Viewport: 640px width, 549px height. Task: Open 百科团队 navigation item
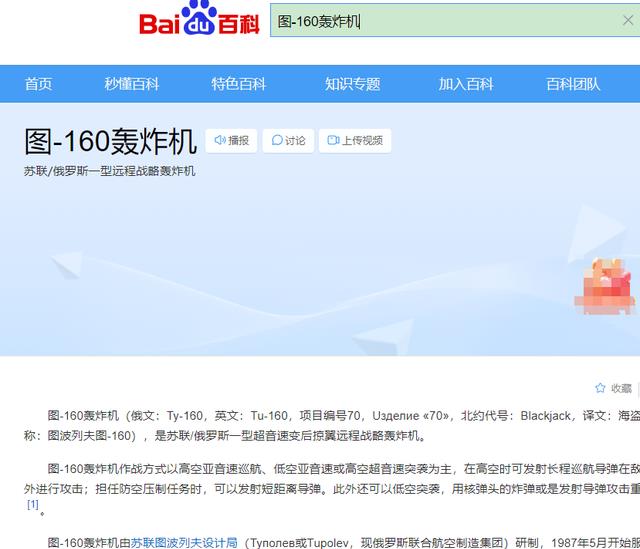click(573, 84)
